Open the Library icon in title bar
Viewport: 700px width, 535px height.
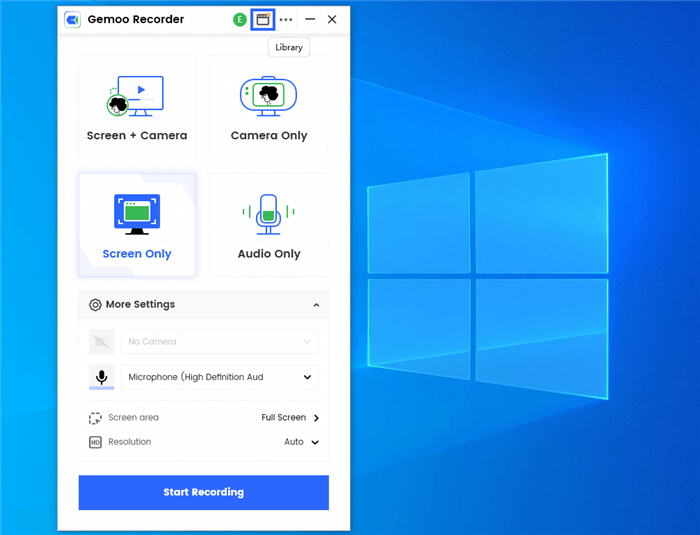[263, 19]
